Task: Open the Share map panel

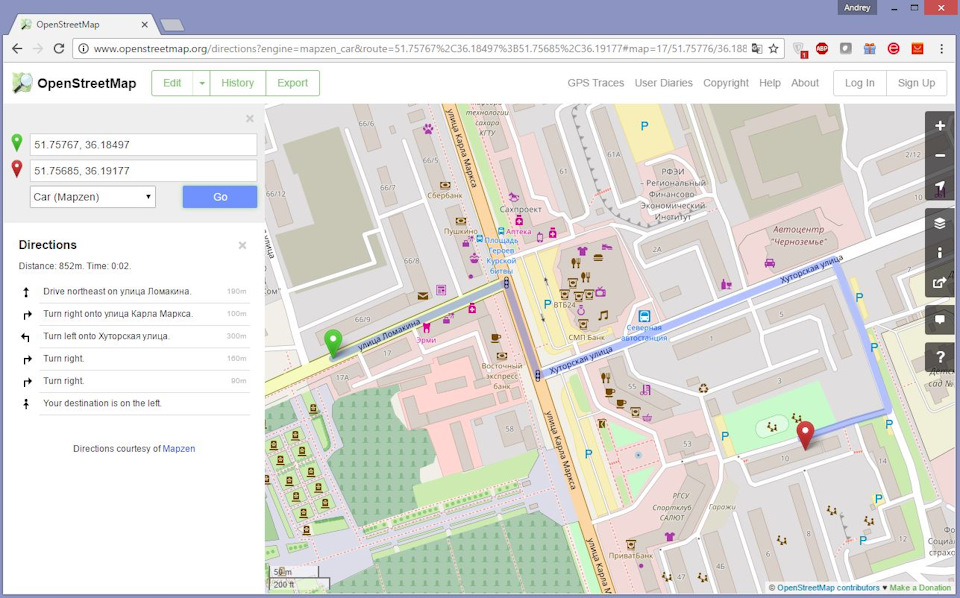Action: [x=940, y=282]
